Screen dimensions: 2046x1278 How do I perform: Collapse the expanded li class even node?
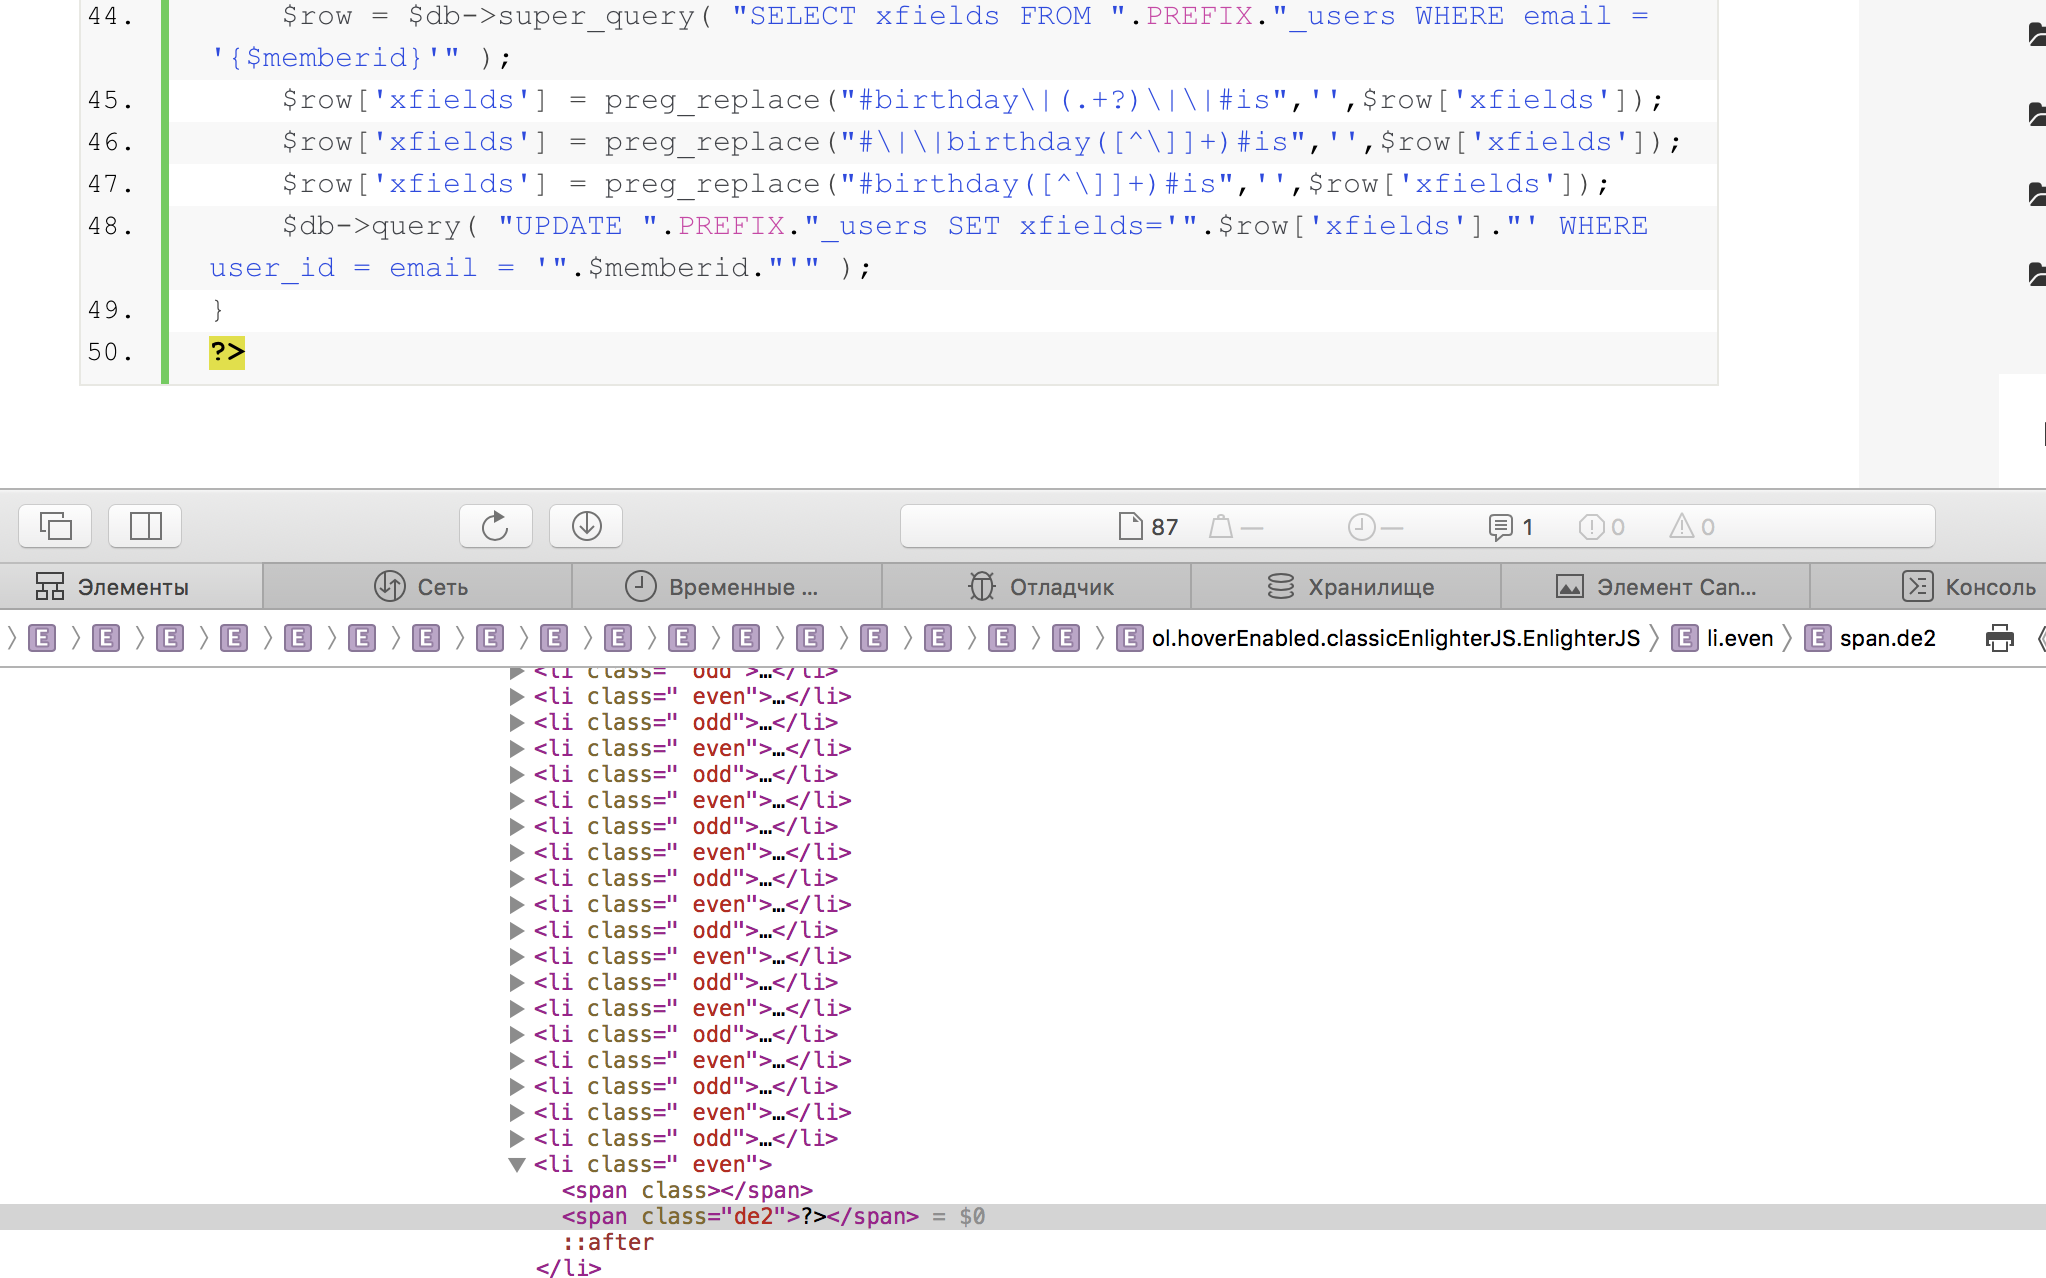pos(517,1164)
